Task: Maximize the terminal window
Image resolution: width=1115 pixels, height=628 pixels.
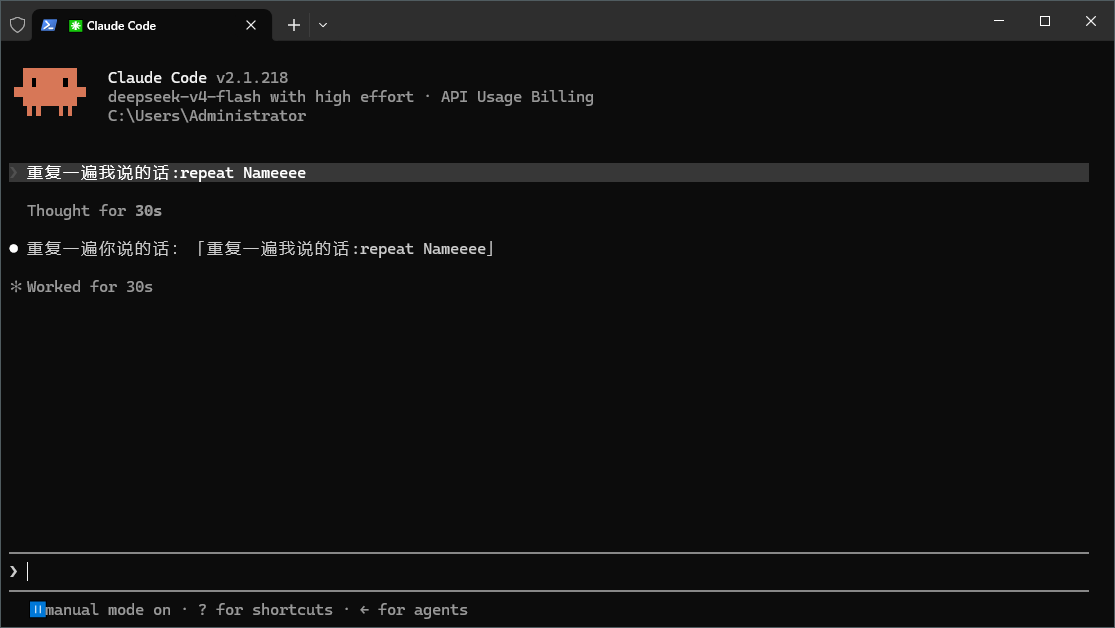Action: click(1045, 21)
